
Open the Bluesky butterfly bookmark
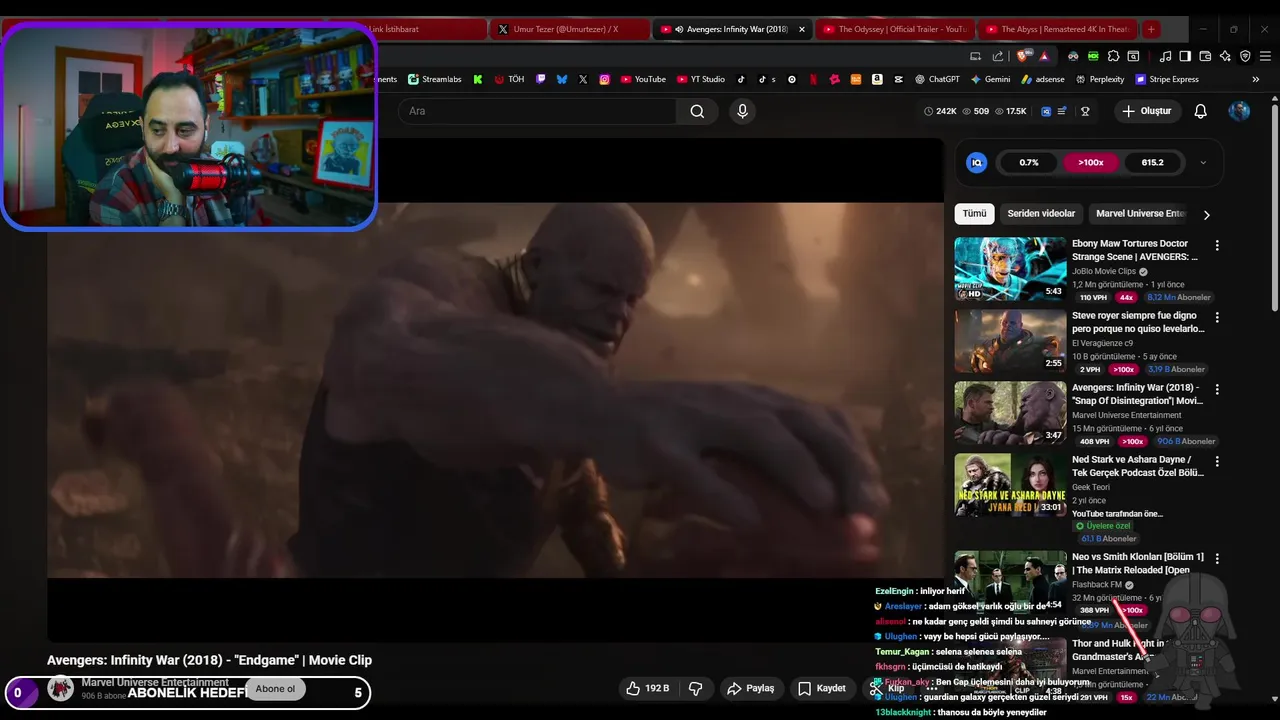click(562, 79)
